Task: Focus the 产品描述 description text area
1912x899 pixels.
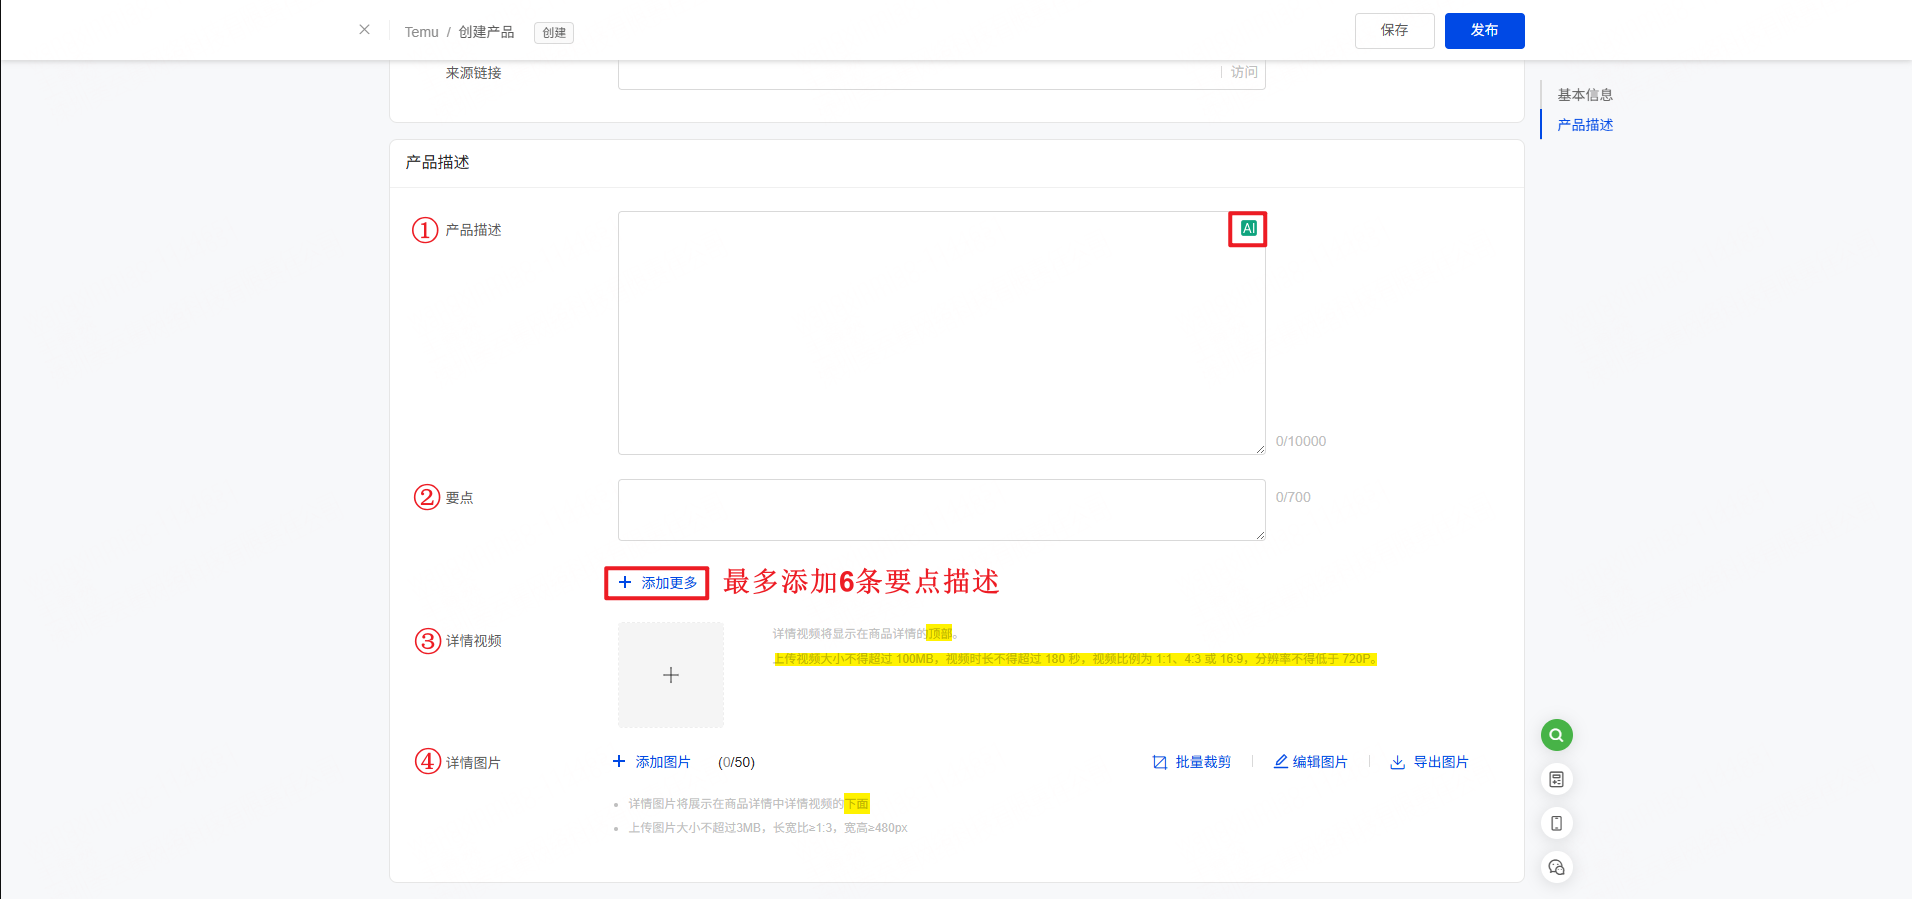Action: 940,333
